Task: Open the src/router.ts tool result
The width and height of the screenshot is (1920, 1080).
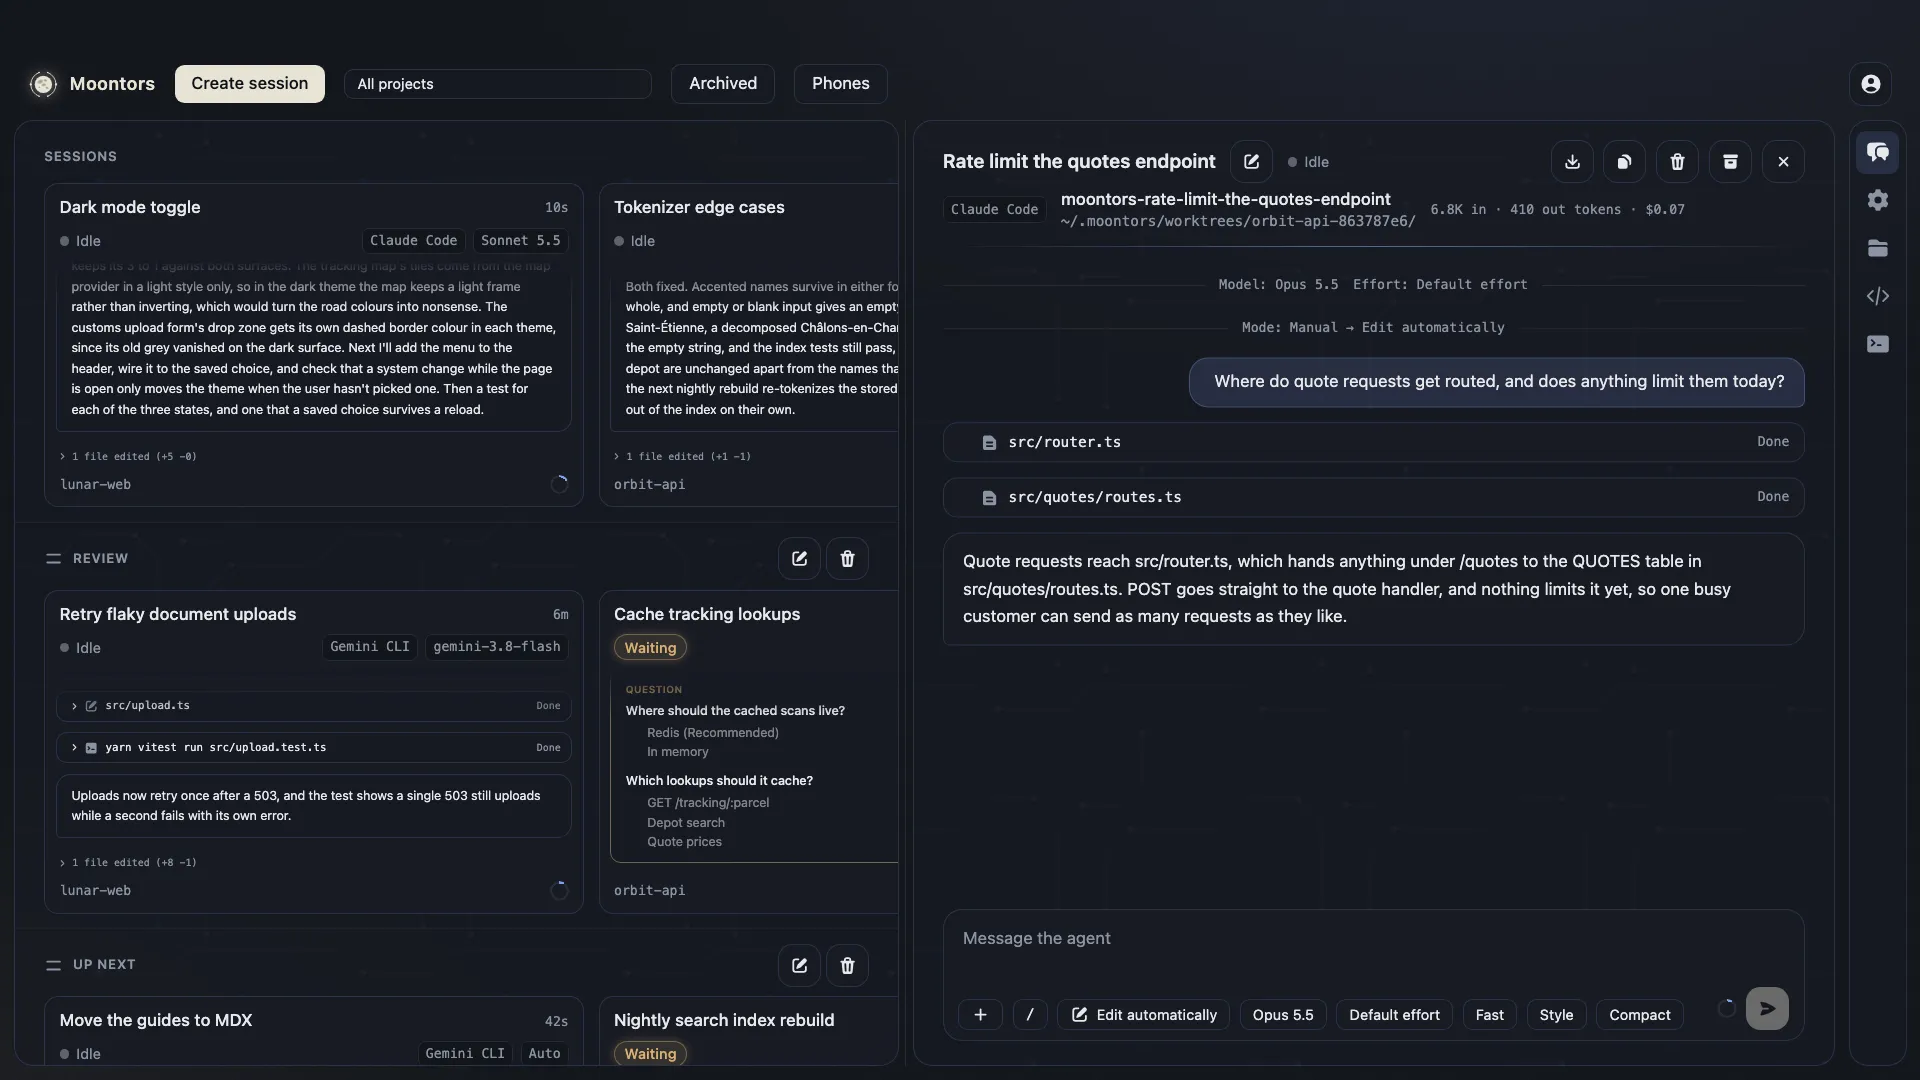Action: point(1373,442)
